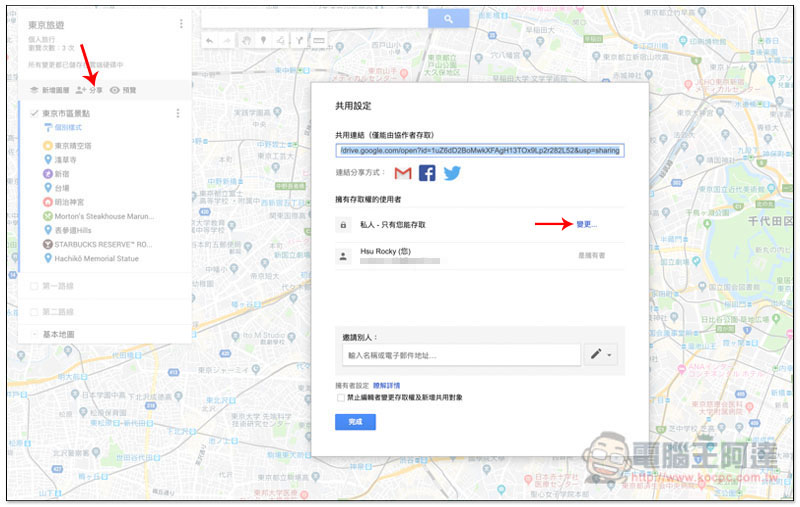Select the add directions tool
This screenshot has width=800, height=507.
click(x=299, y=41)
